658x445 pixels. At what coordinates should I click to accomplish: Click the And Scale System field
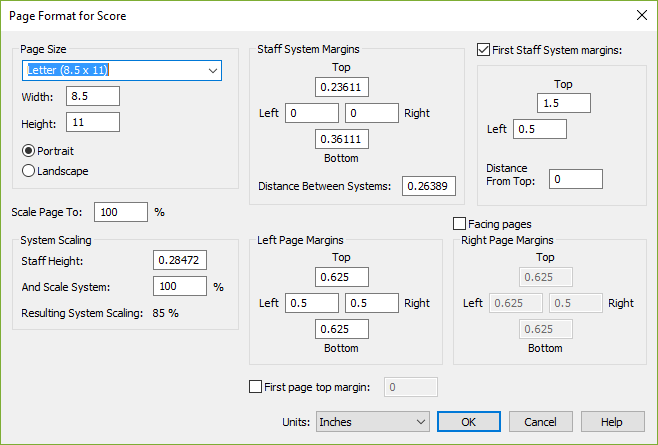point(180,286)
